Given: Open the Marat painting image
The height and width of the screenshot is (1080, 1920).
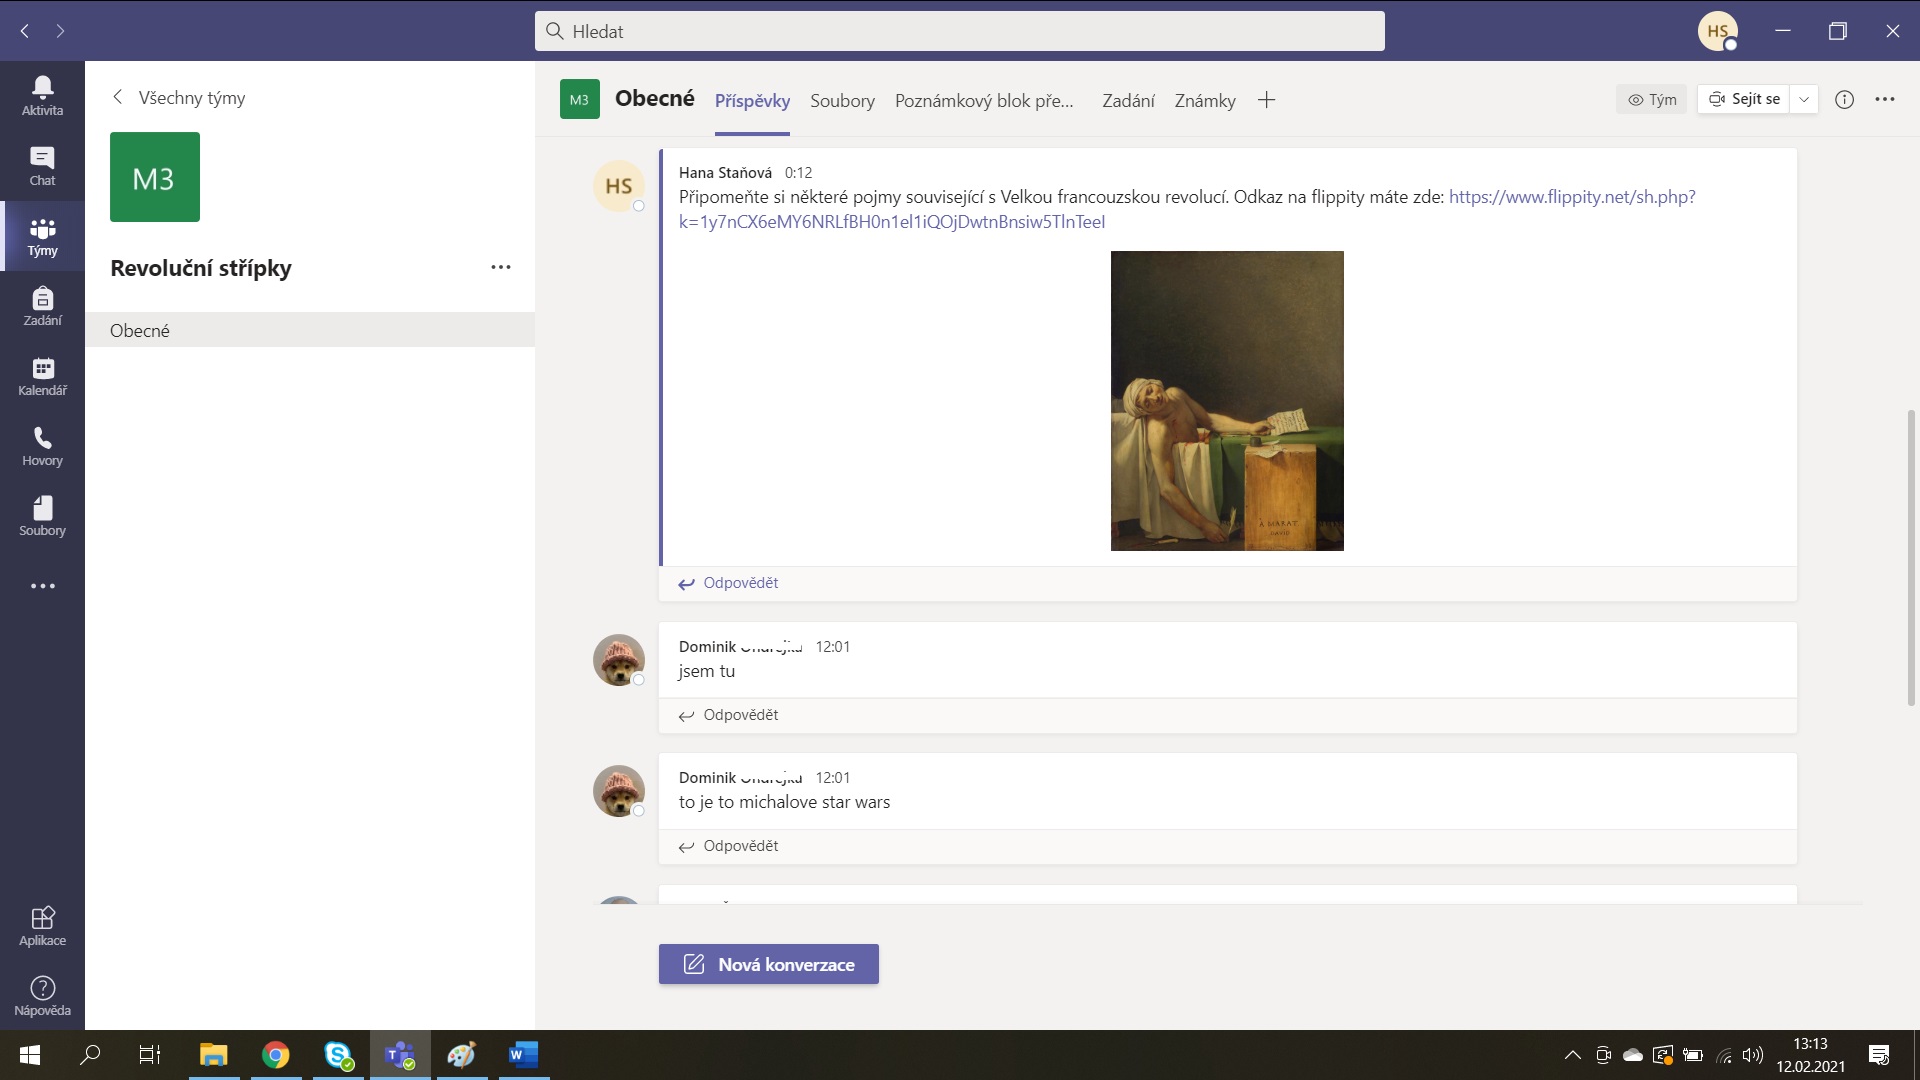Looking at the screenshot, I should coord(1227,400).
